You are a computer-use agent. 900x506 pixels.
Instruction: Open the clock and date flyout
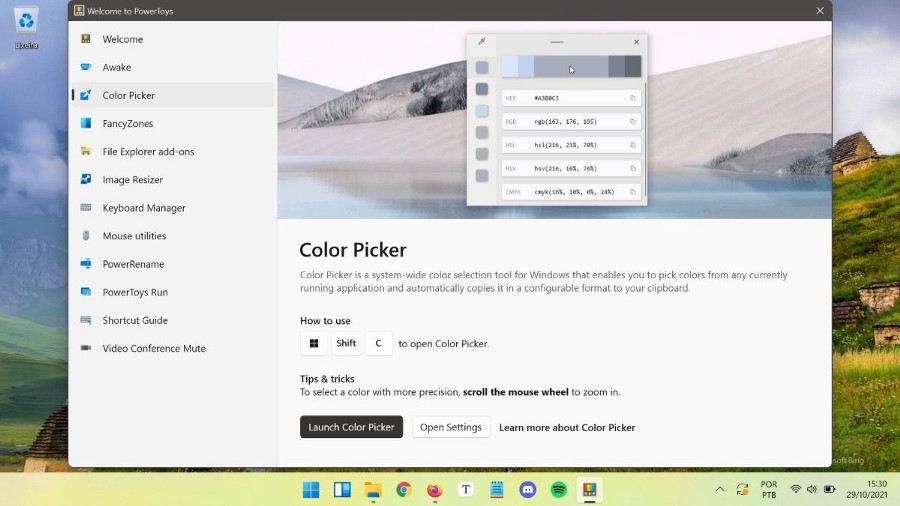pyautogui.click(x=867, y=489)
